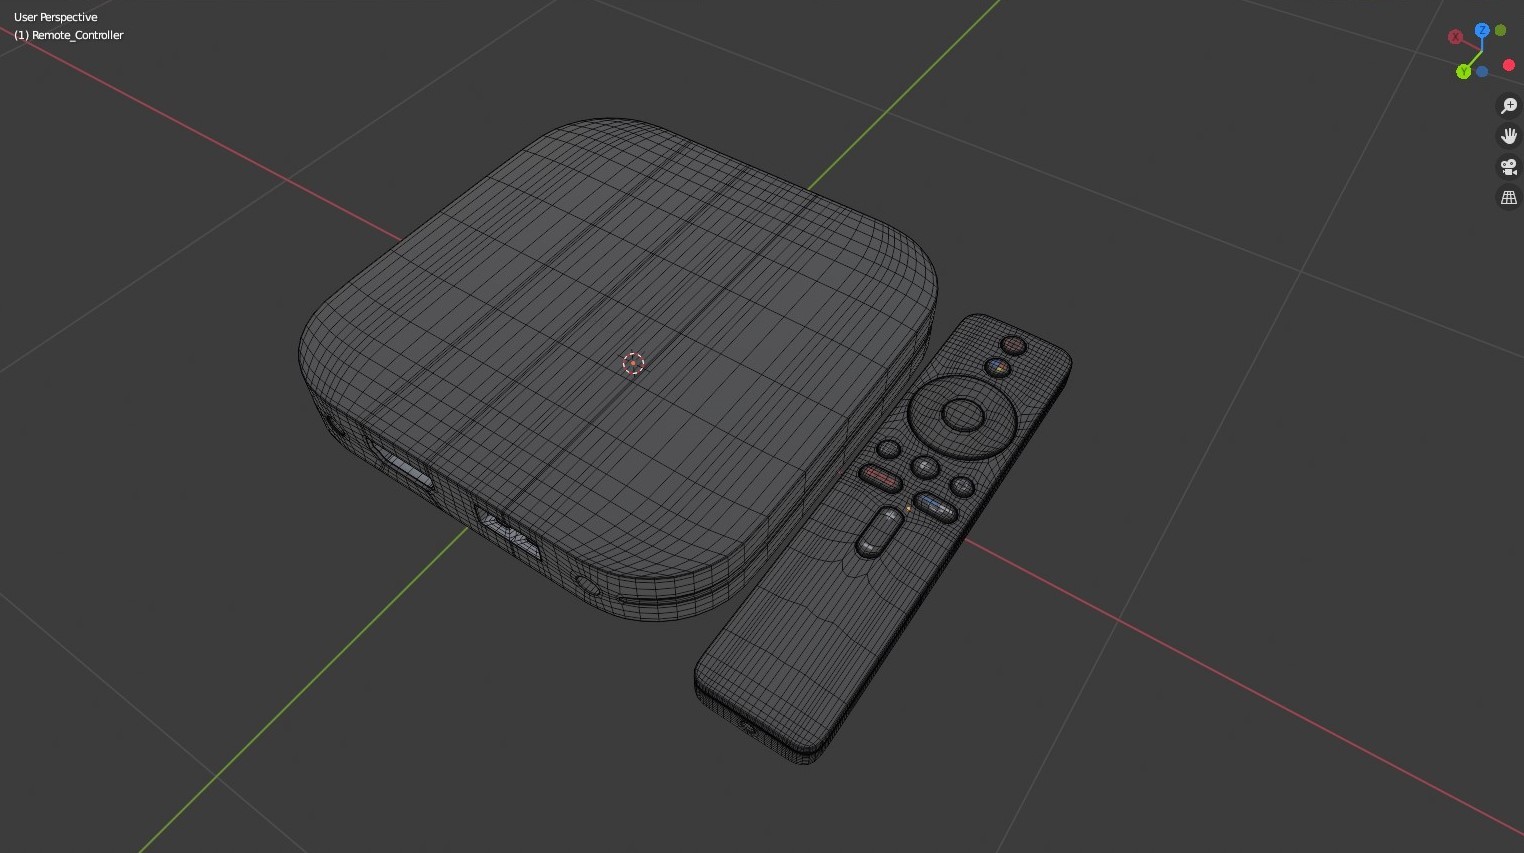Click the User Perspective label
The width and height of the screenshot is (1524, 853).
tap(56, 17)
